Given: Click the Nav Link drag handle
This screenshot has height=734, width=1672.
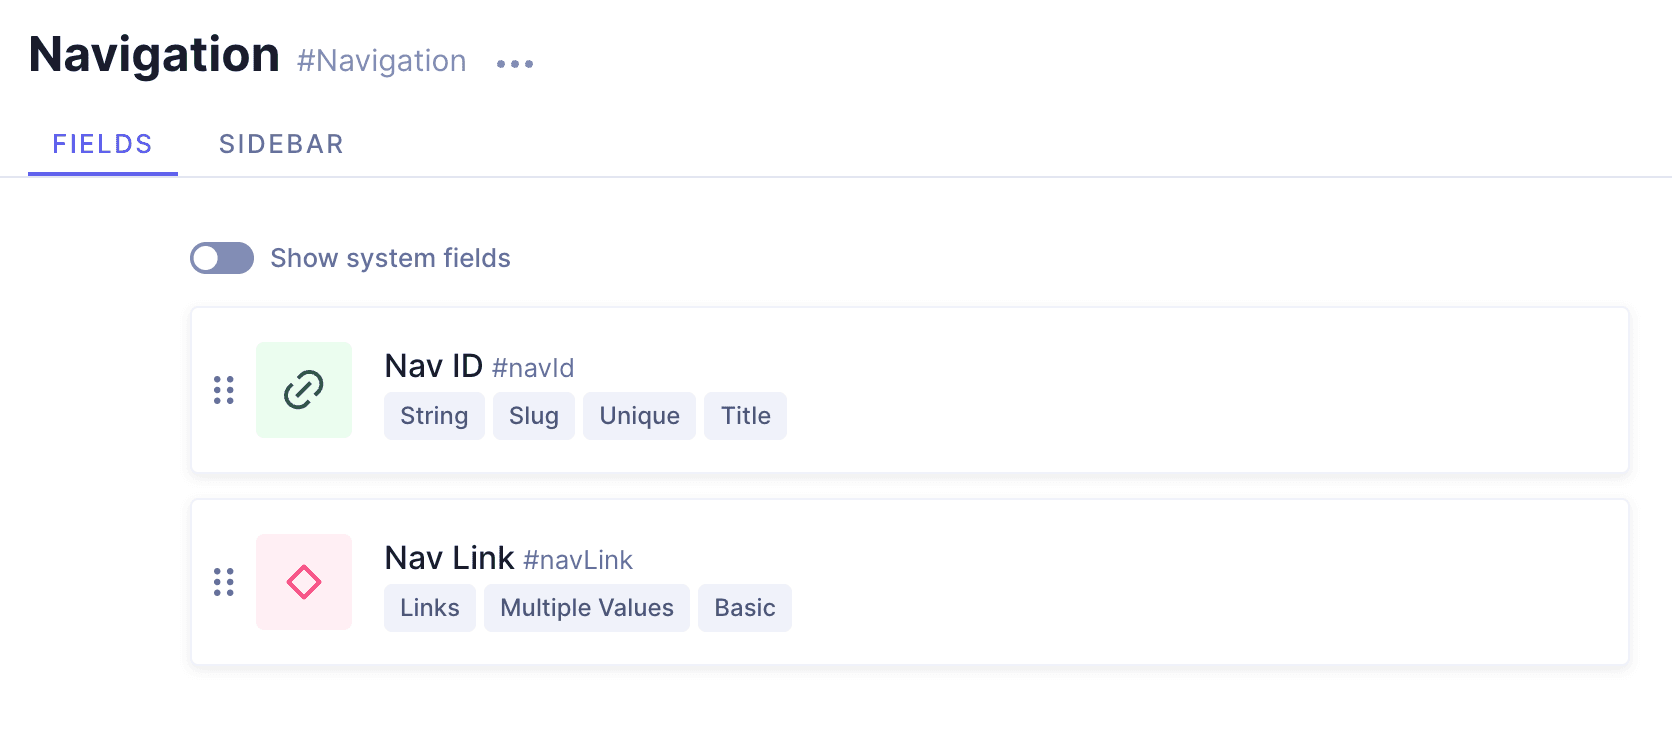Looking at the screenshot, I should 224,582.
